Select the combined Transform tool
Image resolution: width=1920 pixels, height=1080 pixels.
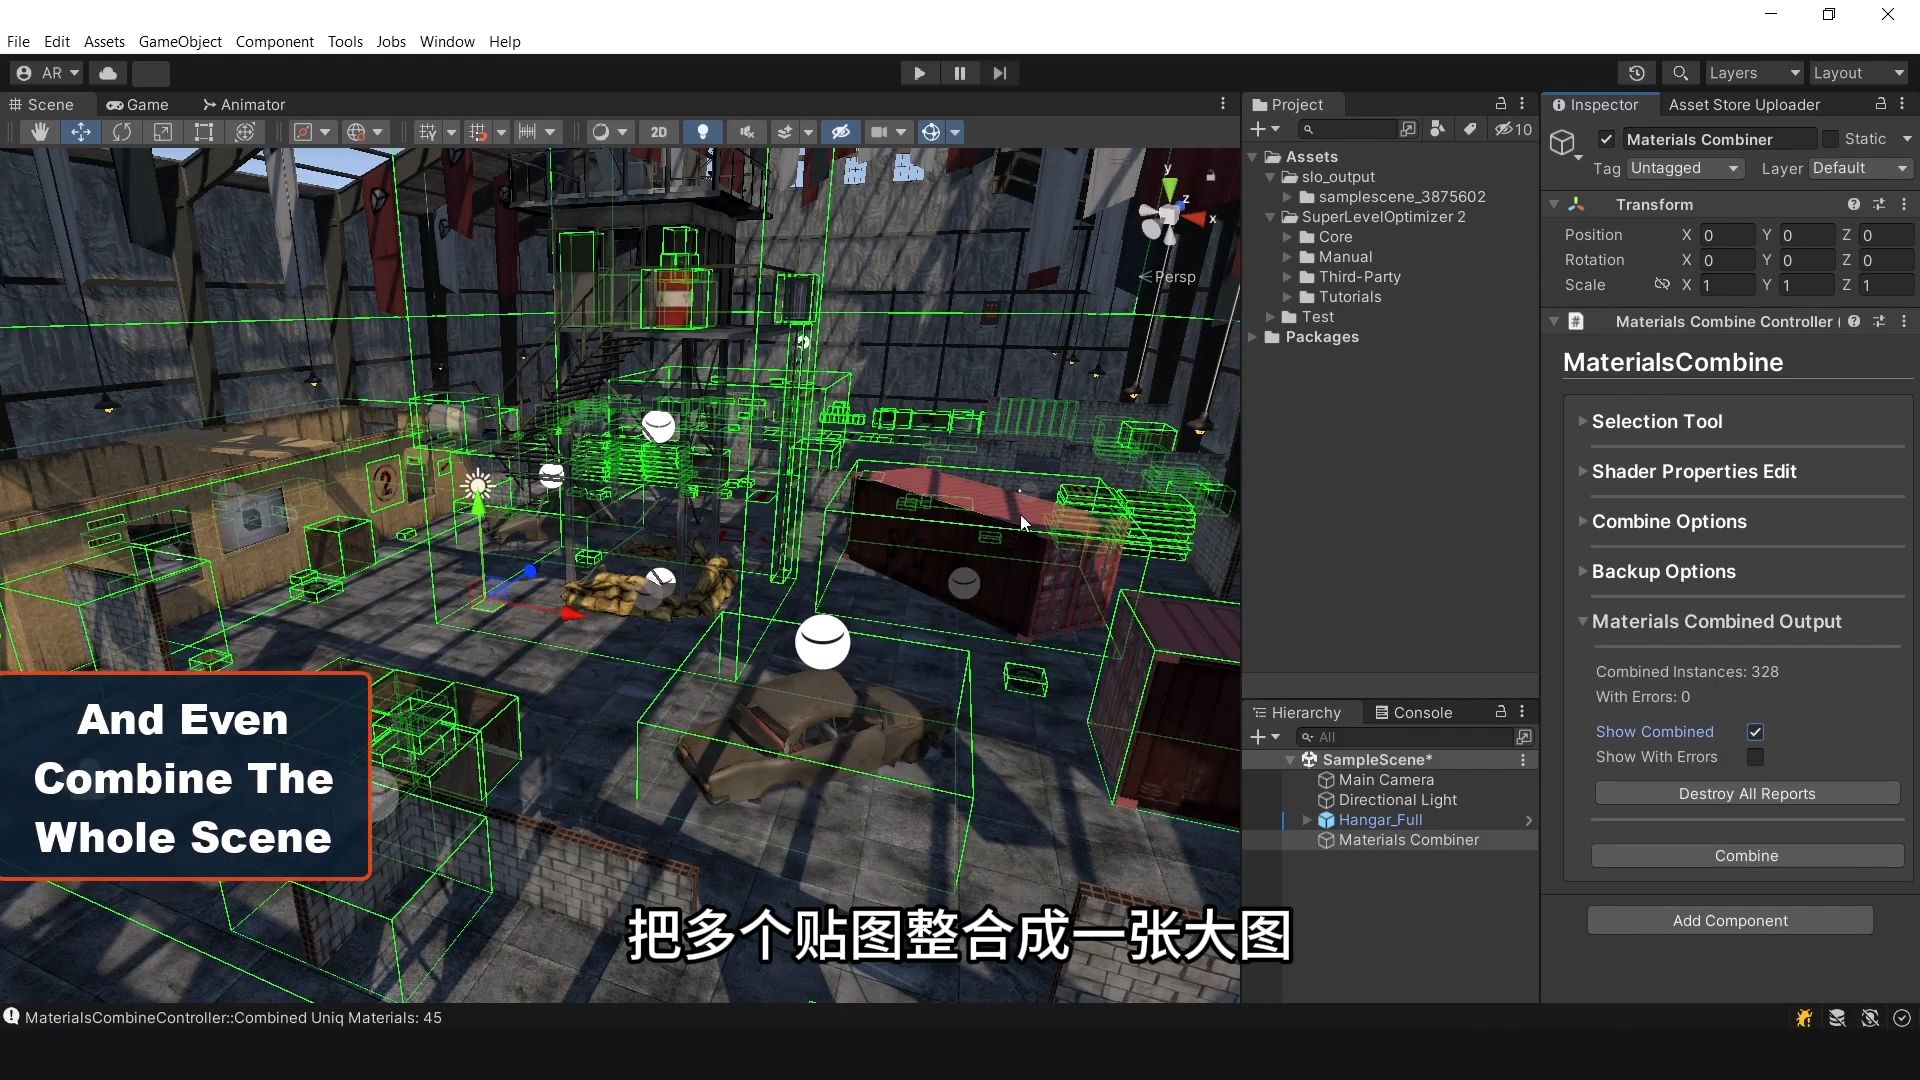245,132
